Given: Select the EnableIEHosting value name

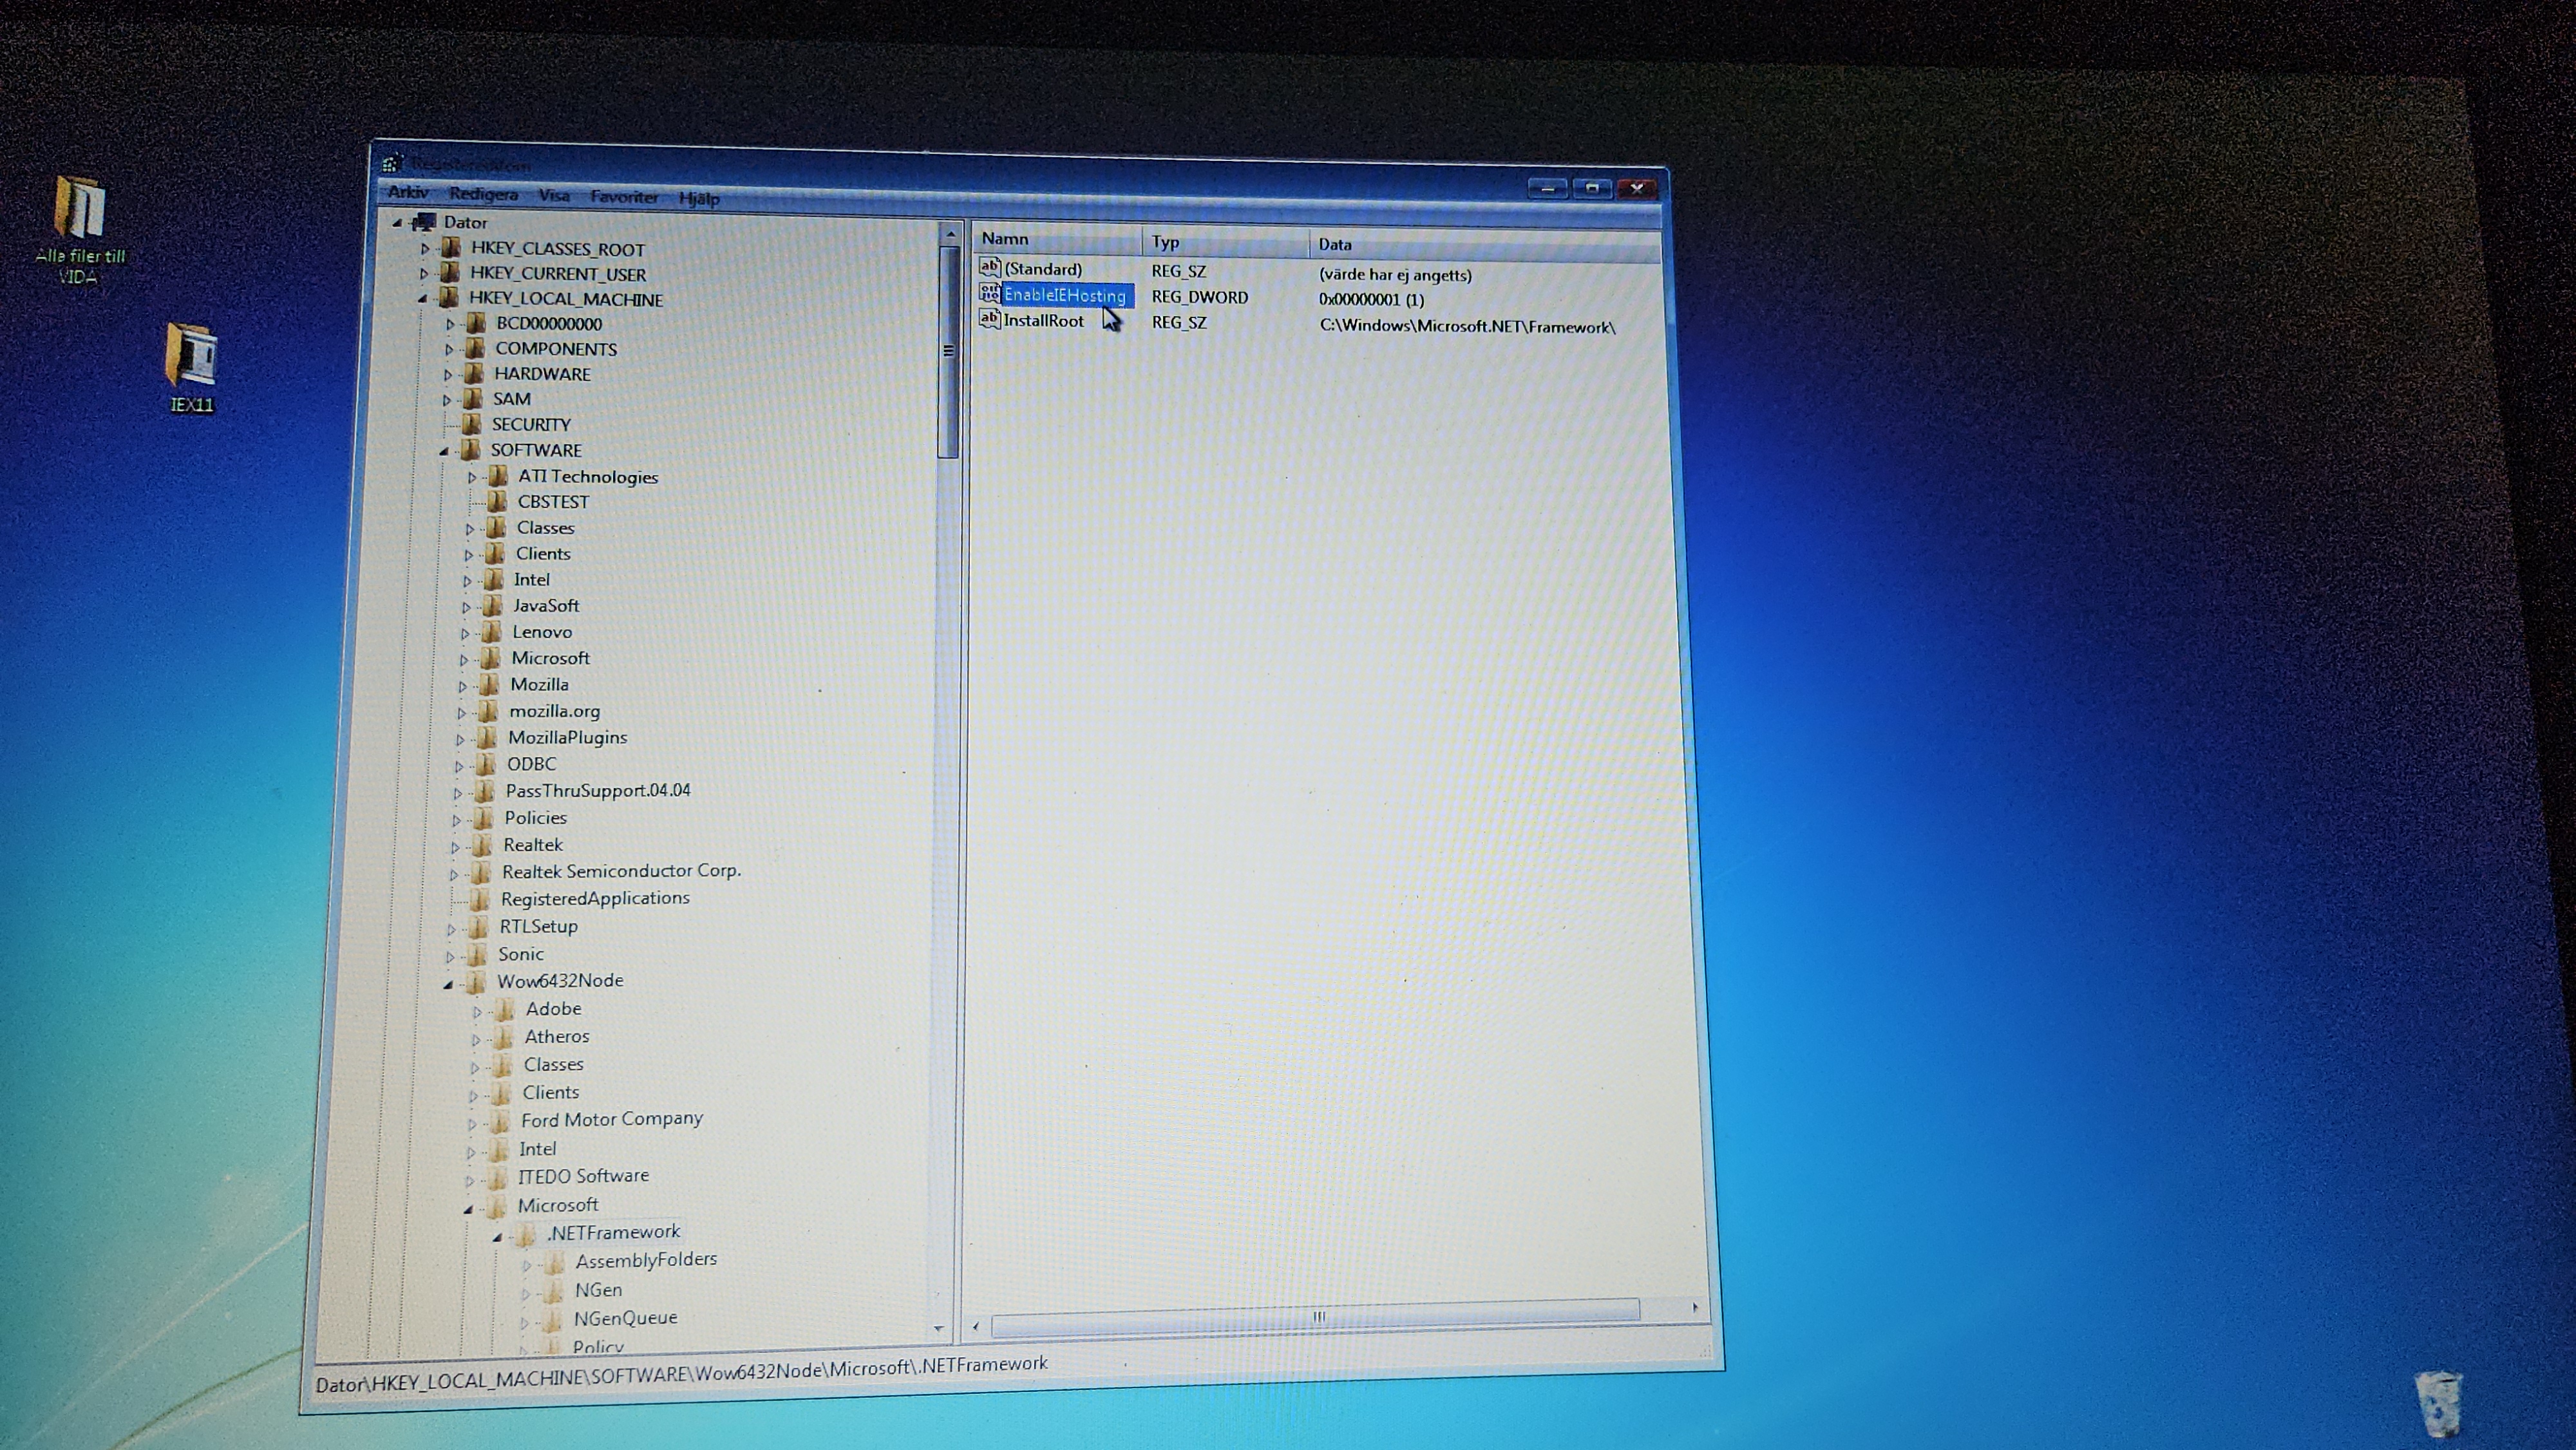Looking at the screenshot, I should [x=1066, y=295].
